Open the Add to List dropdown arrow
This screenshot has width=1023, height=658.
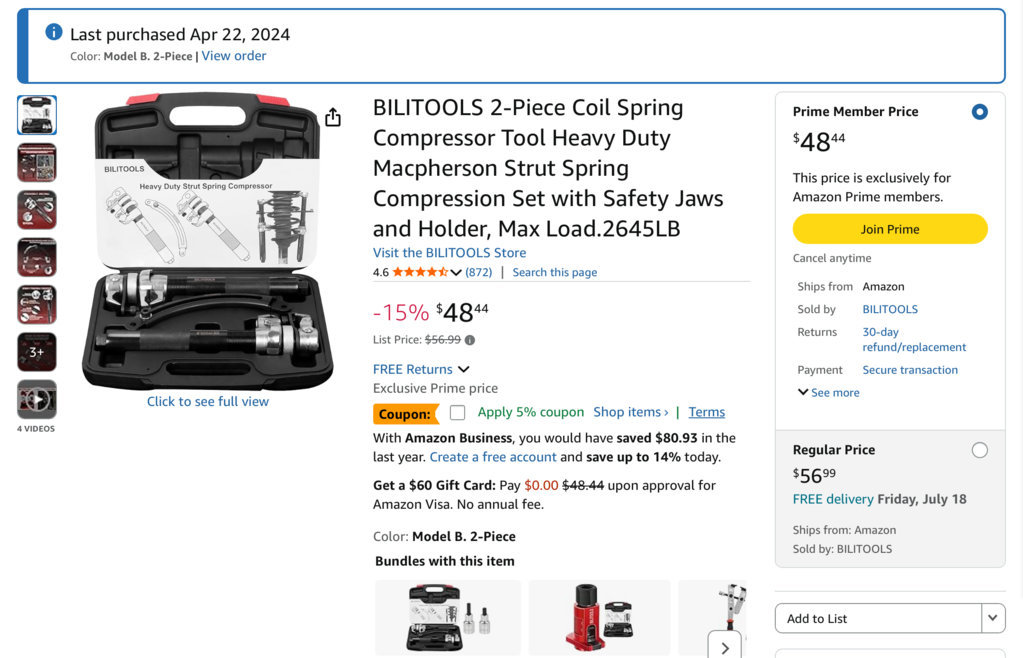(992, 618)
